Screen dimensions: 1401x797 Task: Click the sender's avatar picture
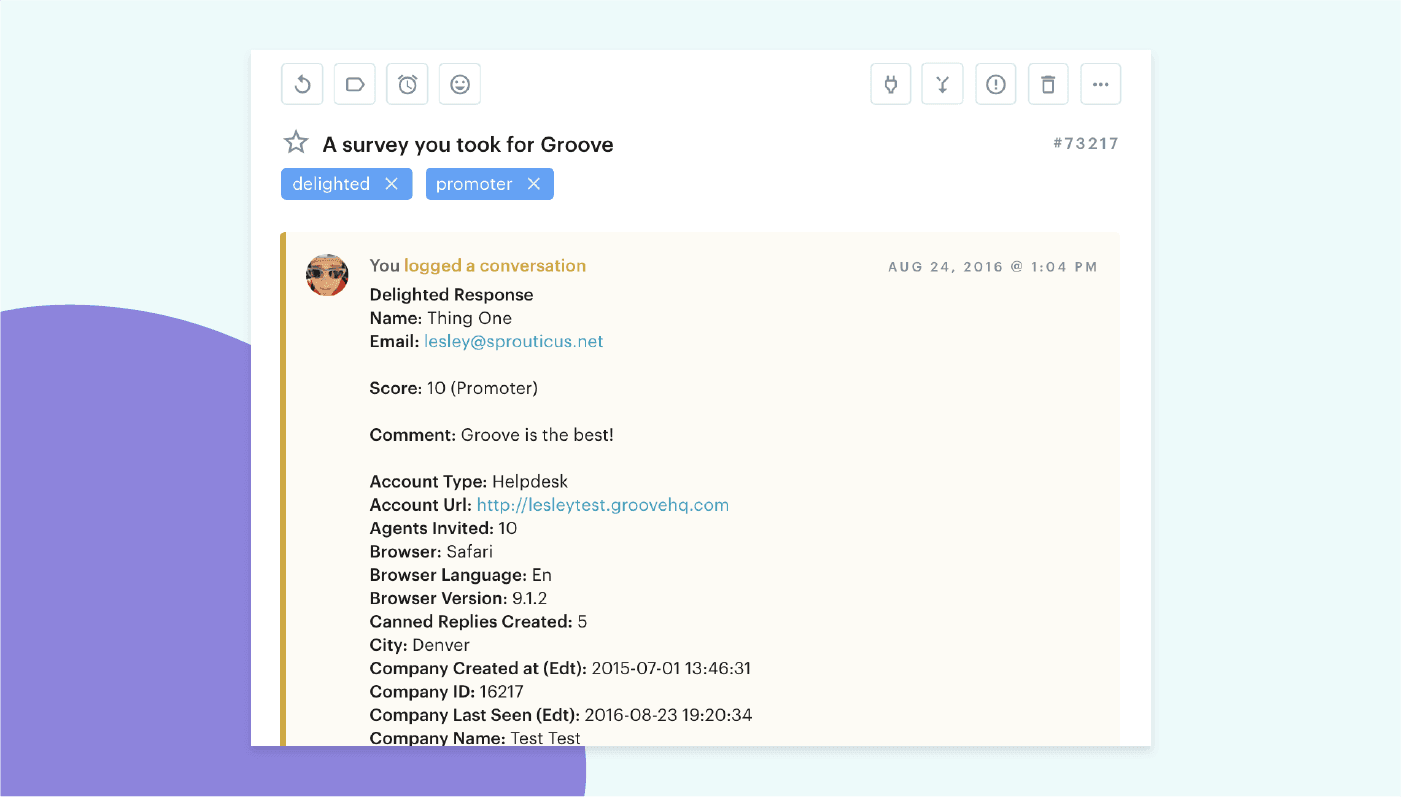[327, 275]
